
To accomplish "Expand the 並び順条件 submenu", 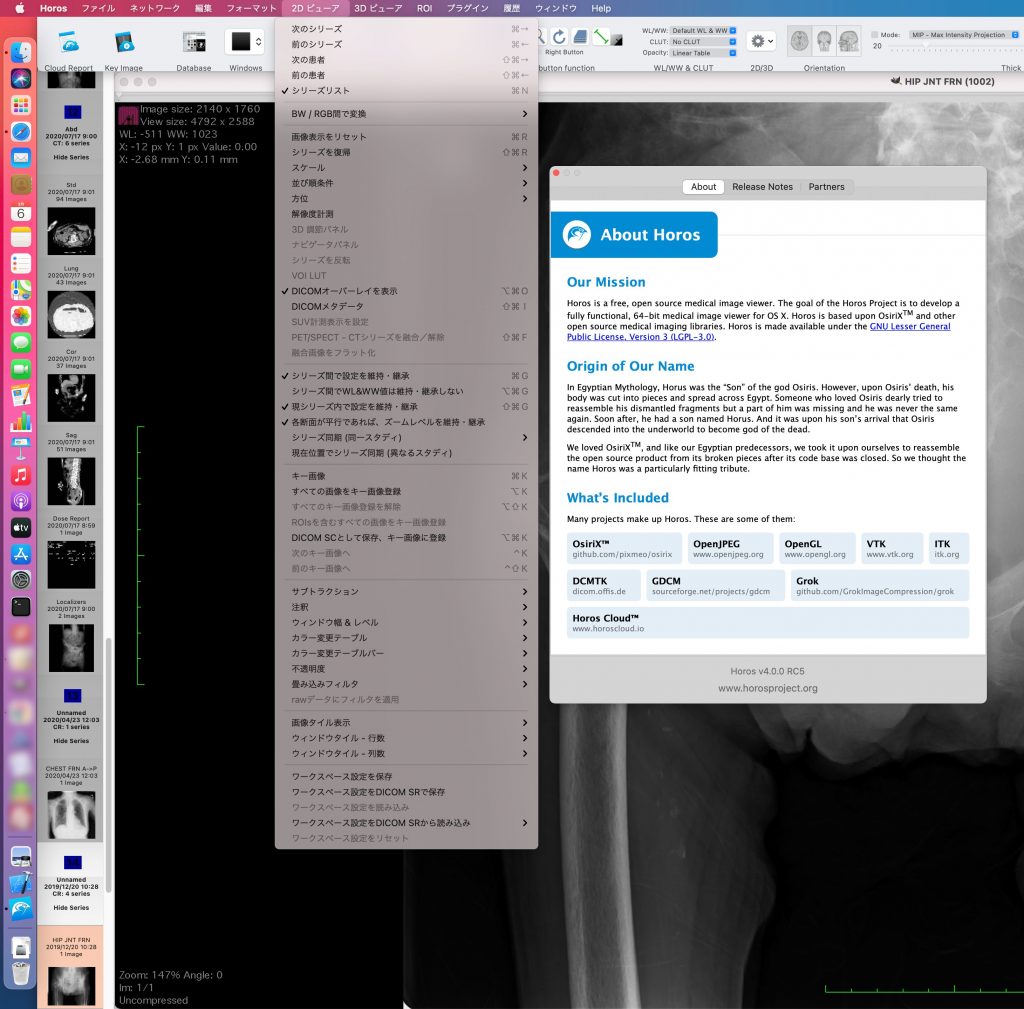I will pos(406,184).
